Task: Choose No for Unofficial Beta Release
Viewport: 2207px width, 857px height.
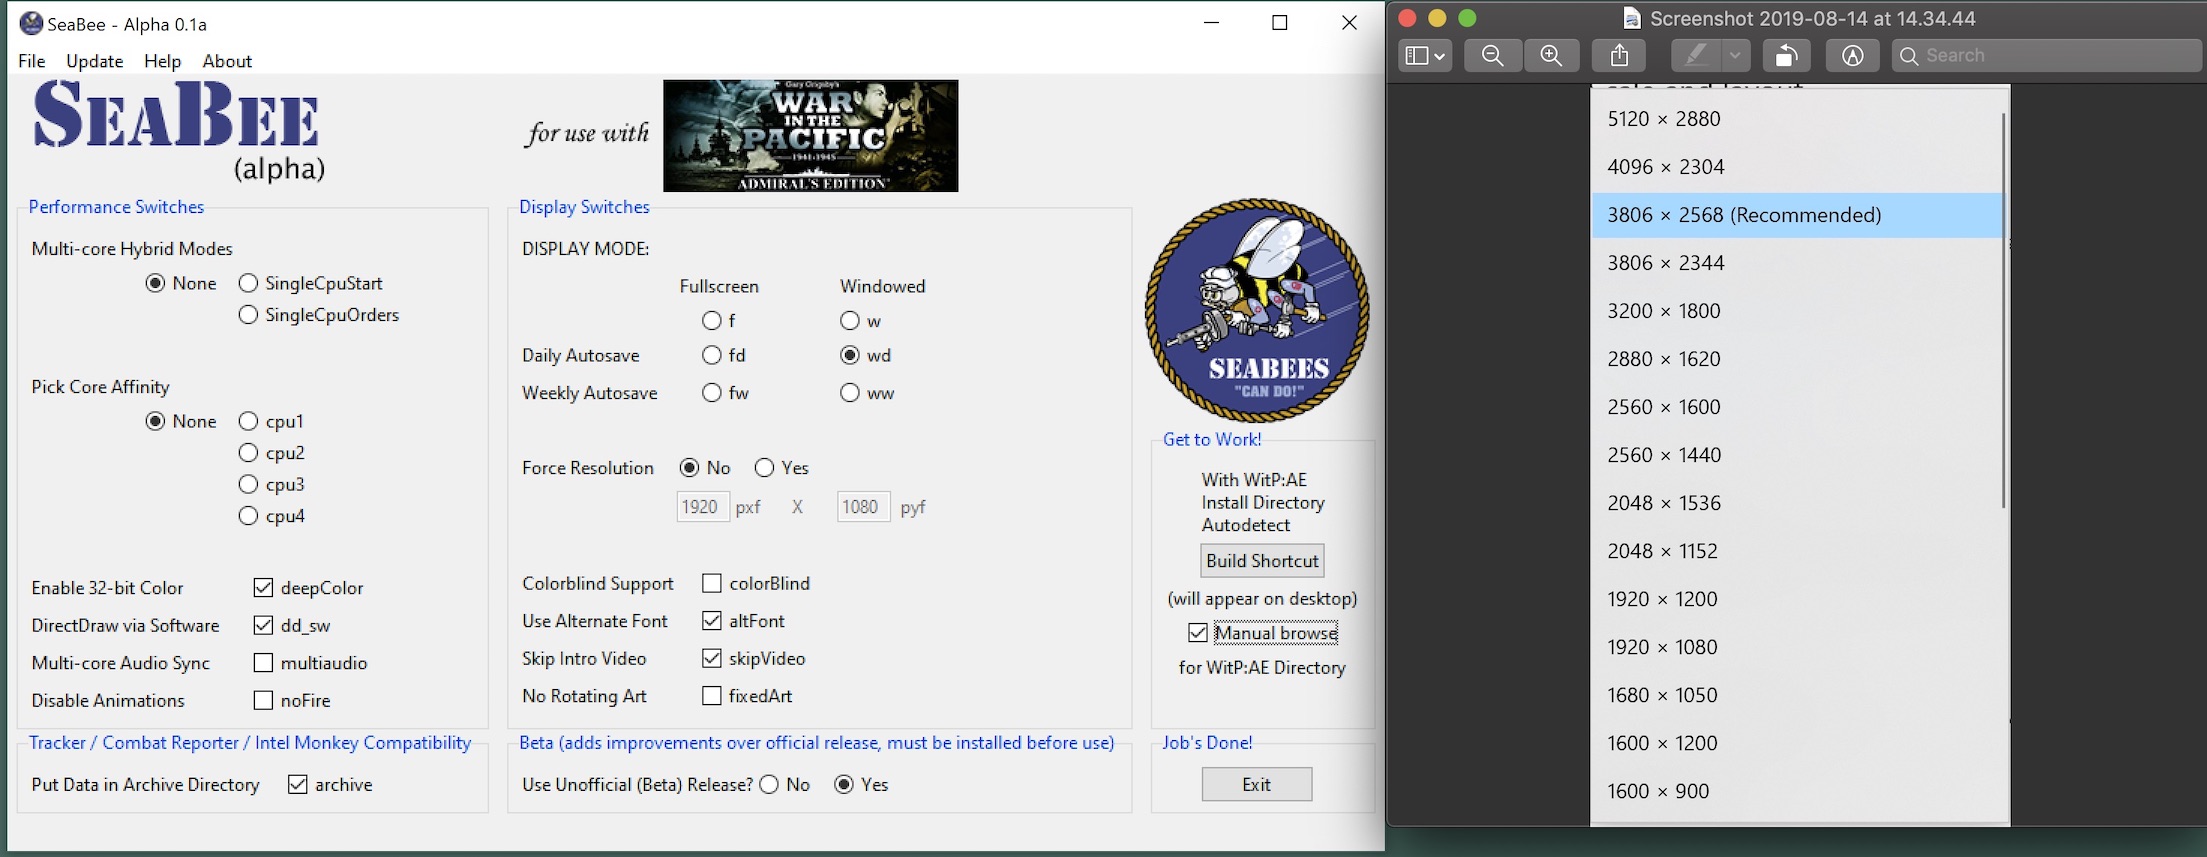Action: point(785,785)
